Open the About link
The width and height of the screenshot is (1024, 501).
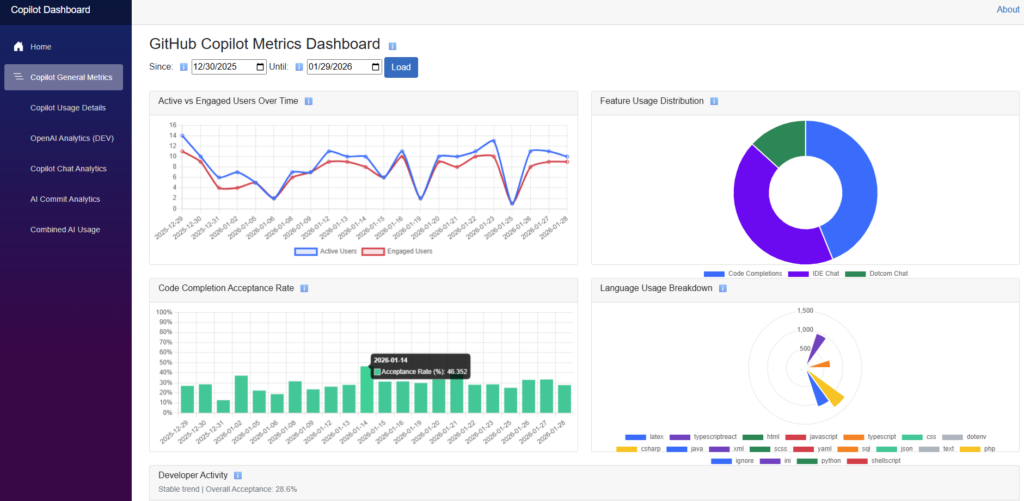coord(1007,9)
